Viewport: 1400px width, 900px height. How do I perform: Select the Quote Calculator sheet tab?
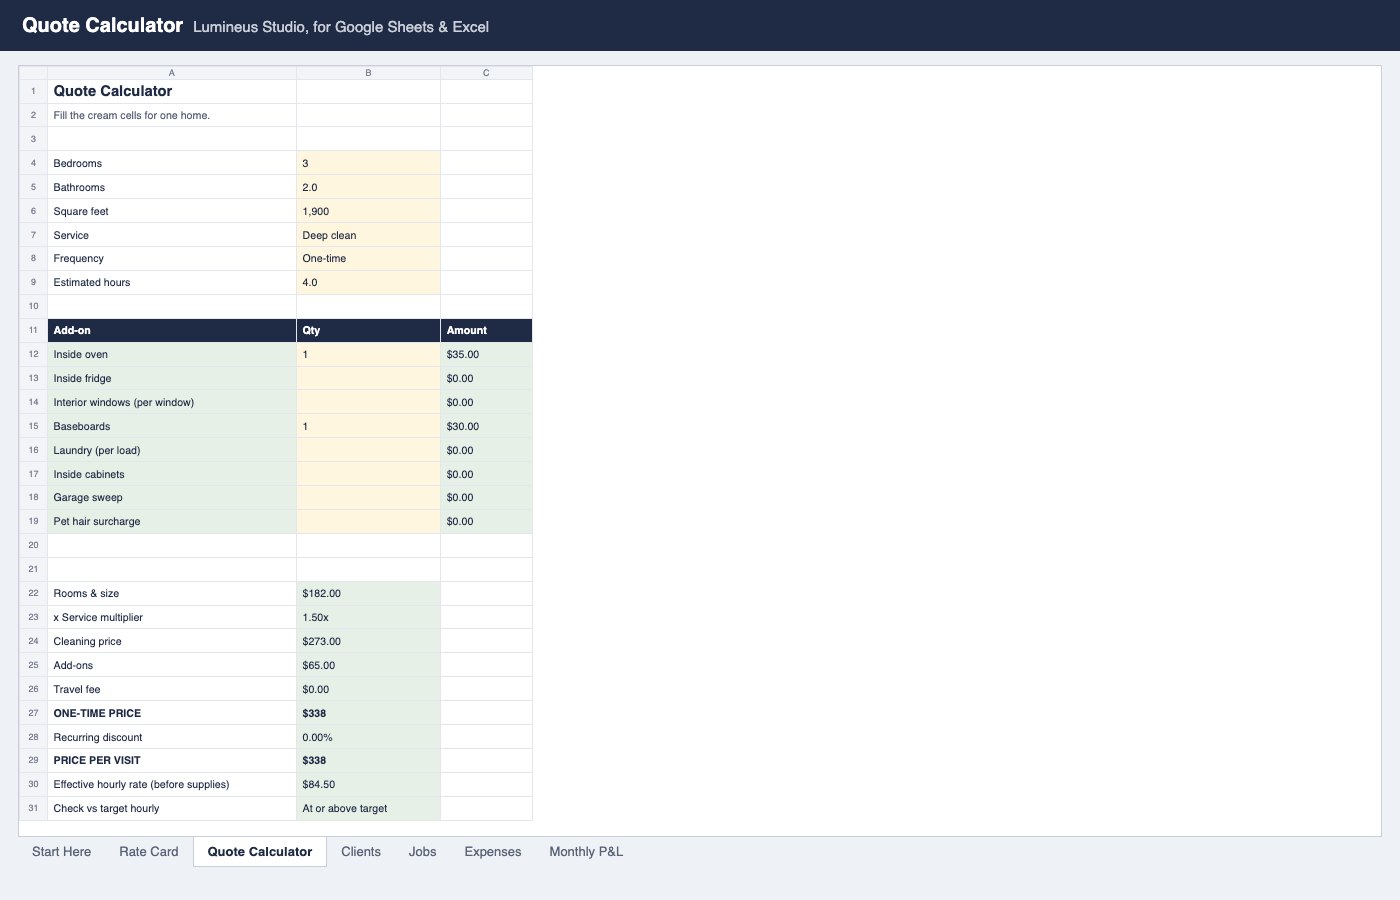tap(260, 852)
